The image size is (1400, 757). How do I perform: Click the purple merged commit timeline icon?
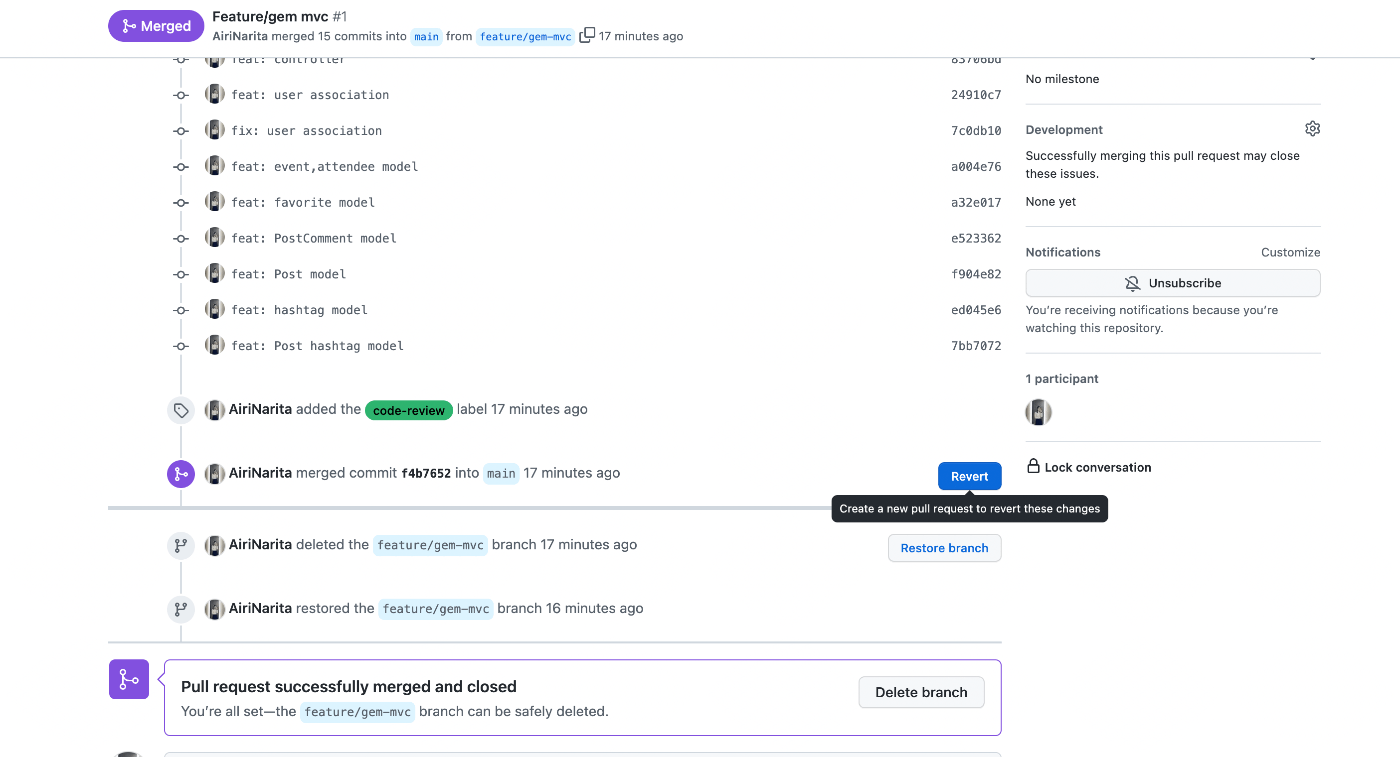point(181,474)
